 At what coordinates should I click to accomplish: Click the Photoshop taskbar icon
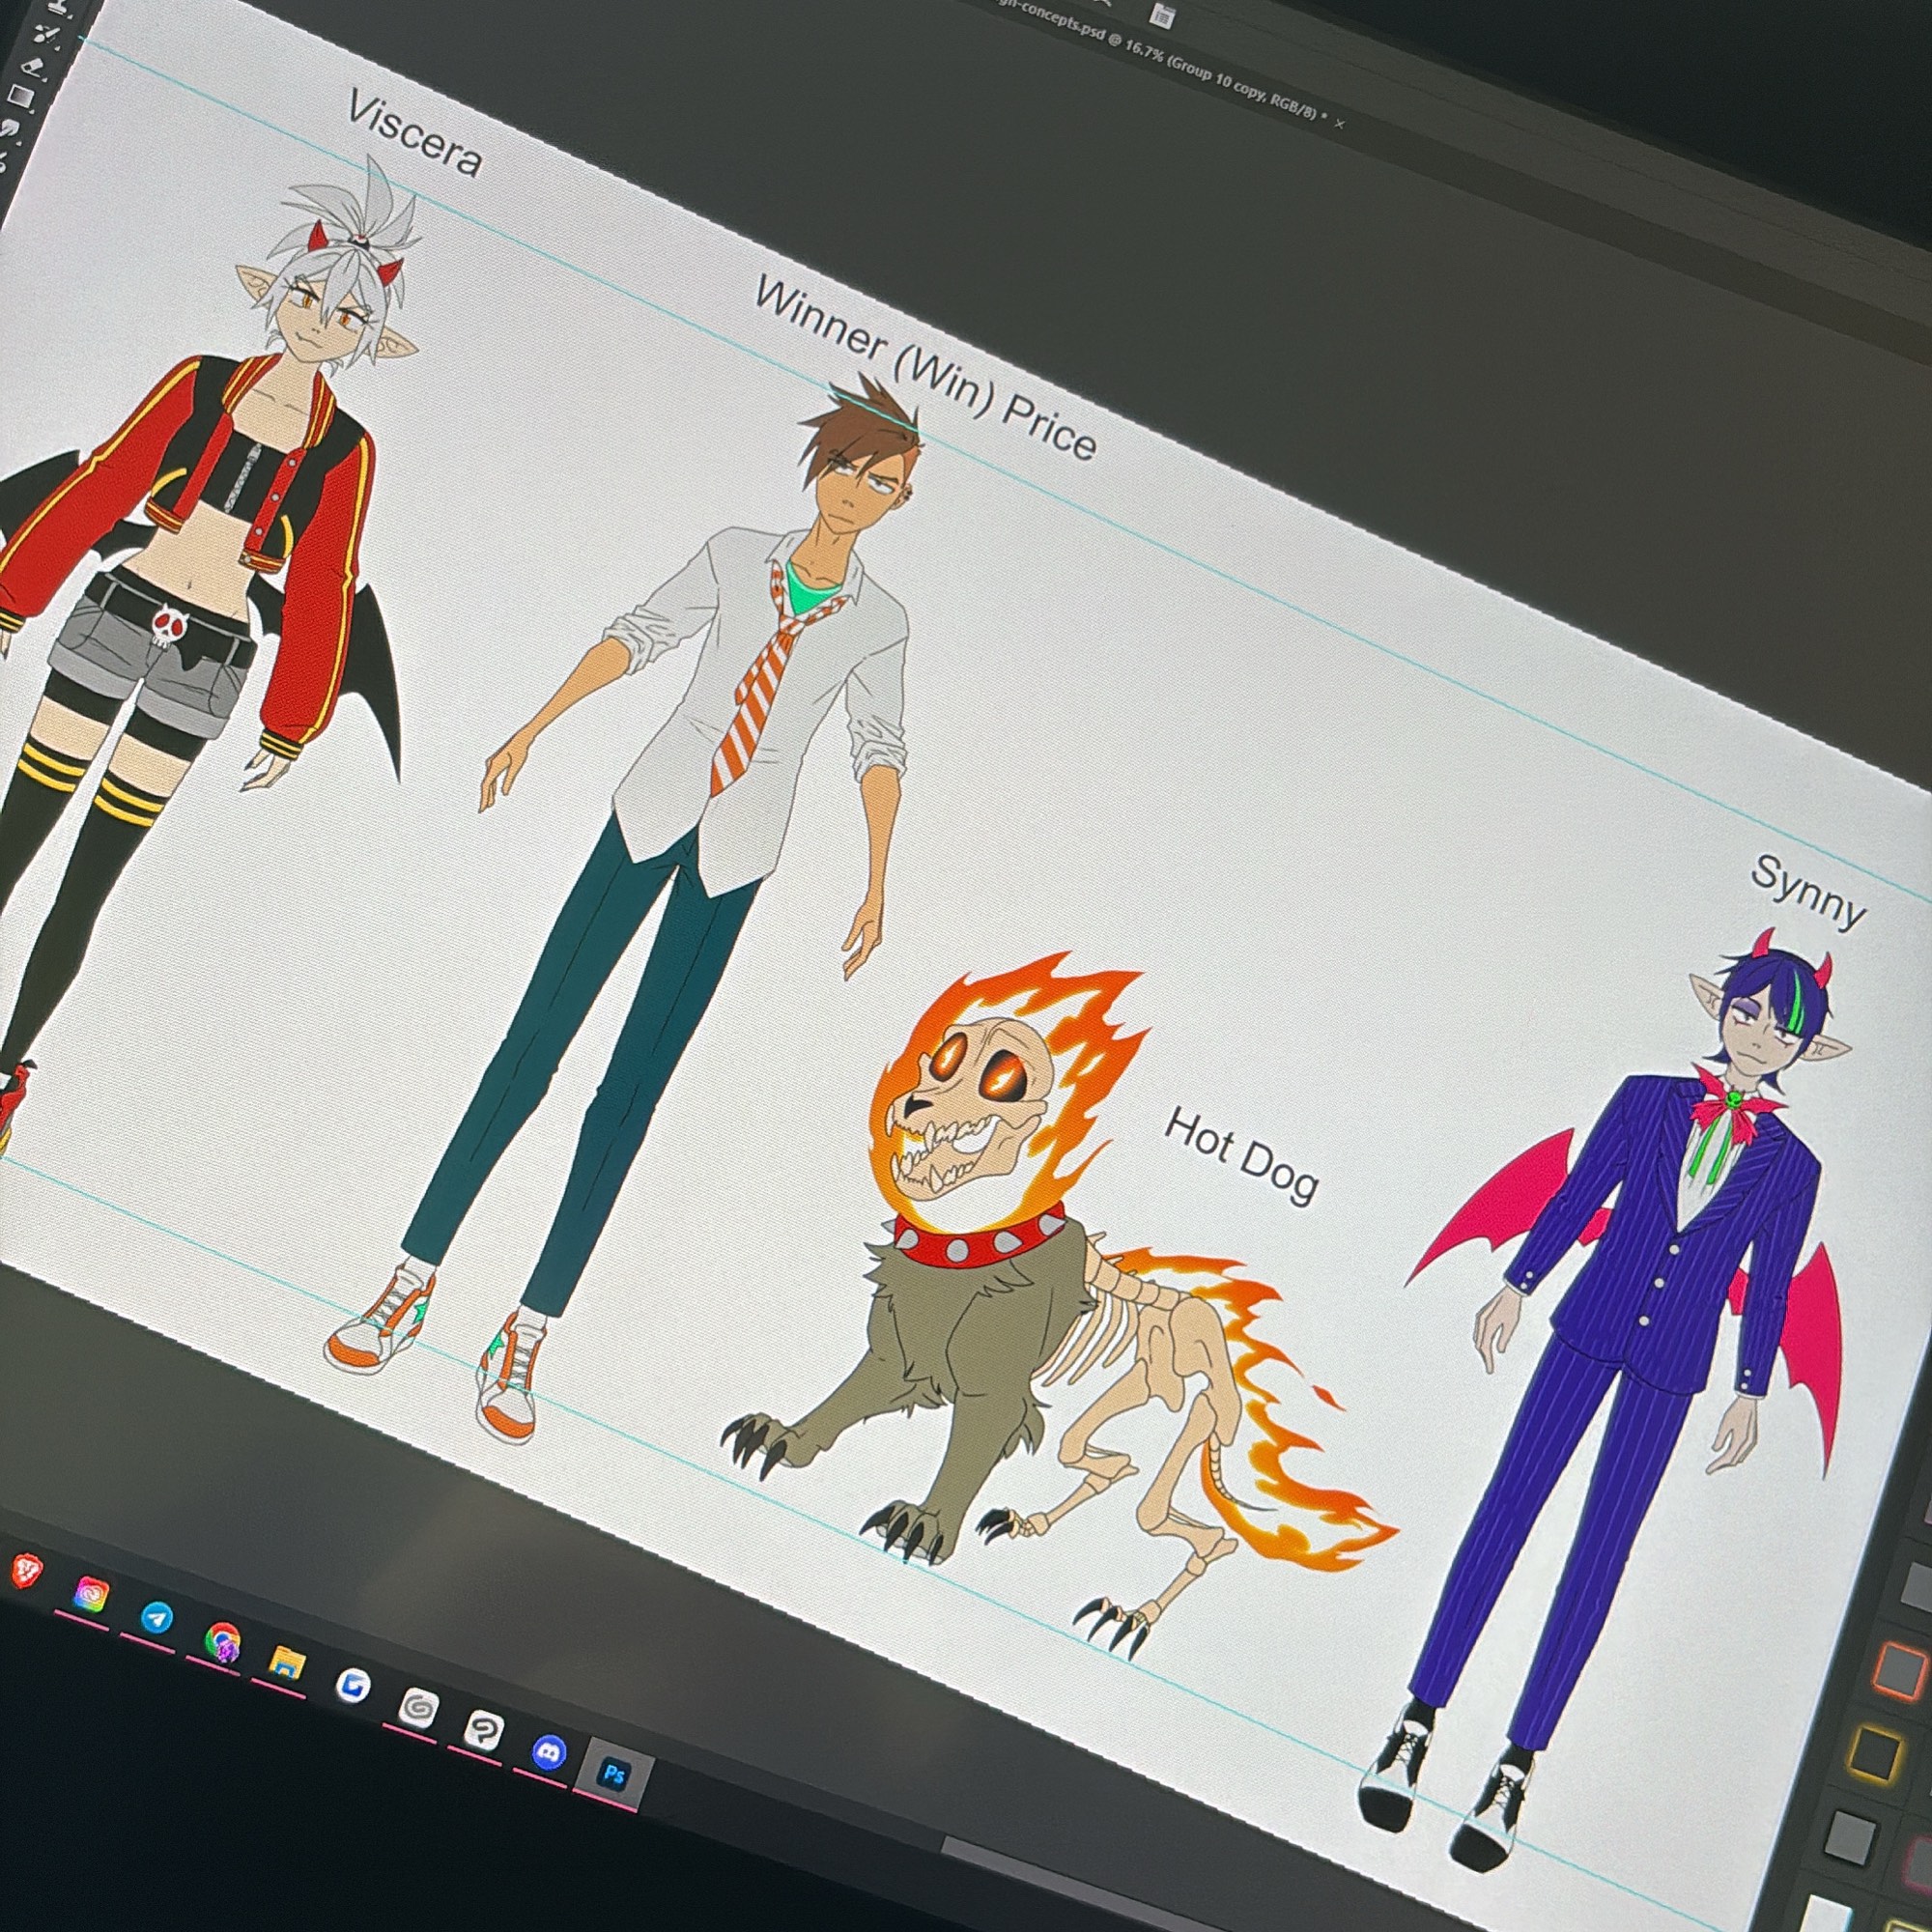(614, 1775)
